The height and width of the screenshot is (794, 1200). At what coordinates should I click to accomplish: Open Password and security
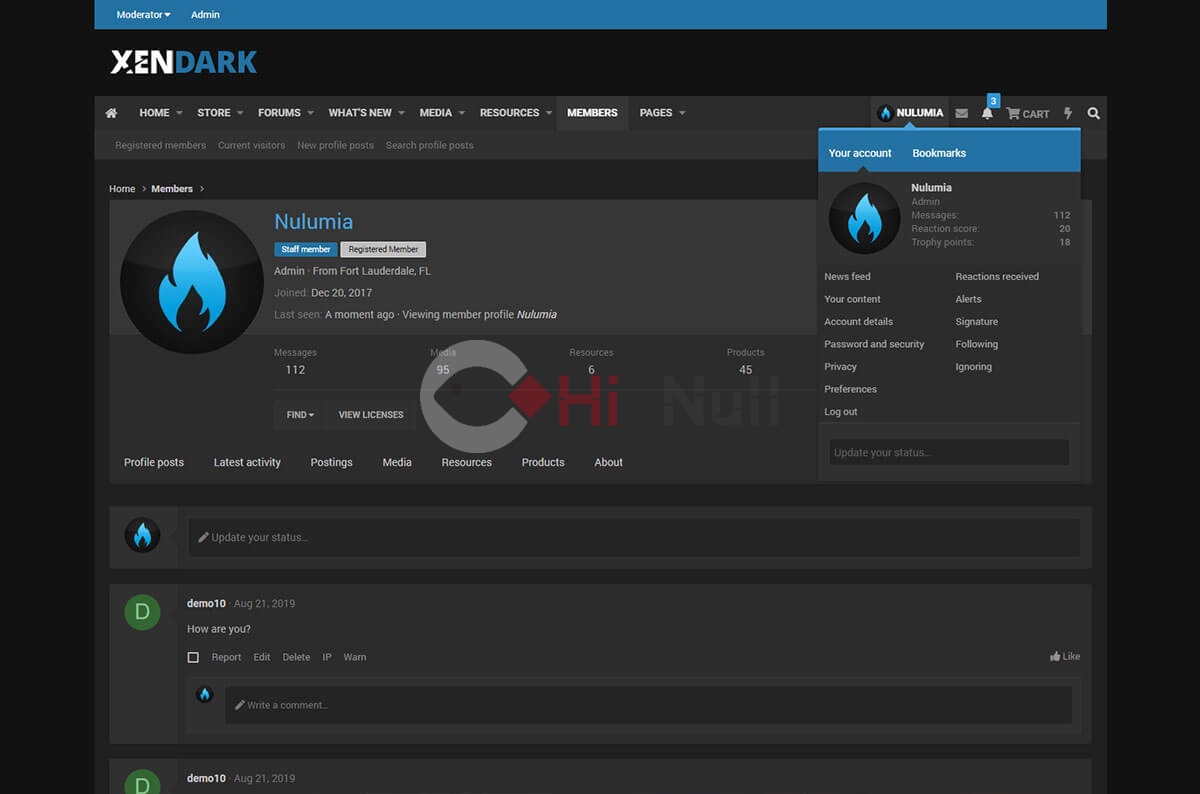874,344
